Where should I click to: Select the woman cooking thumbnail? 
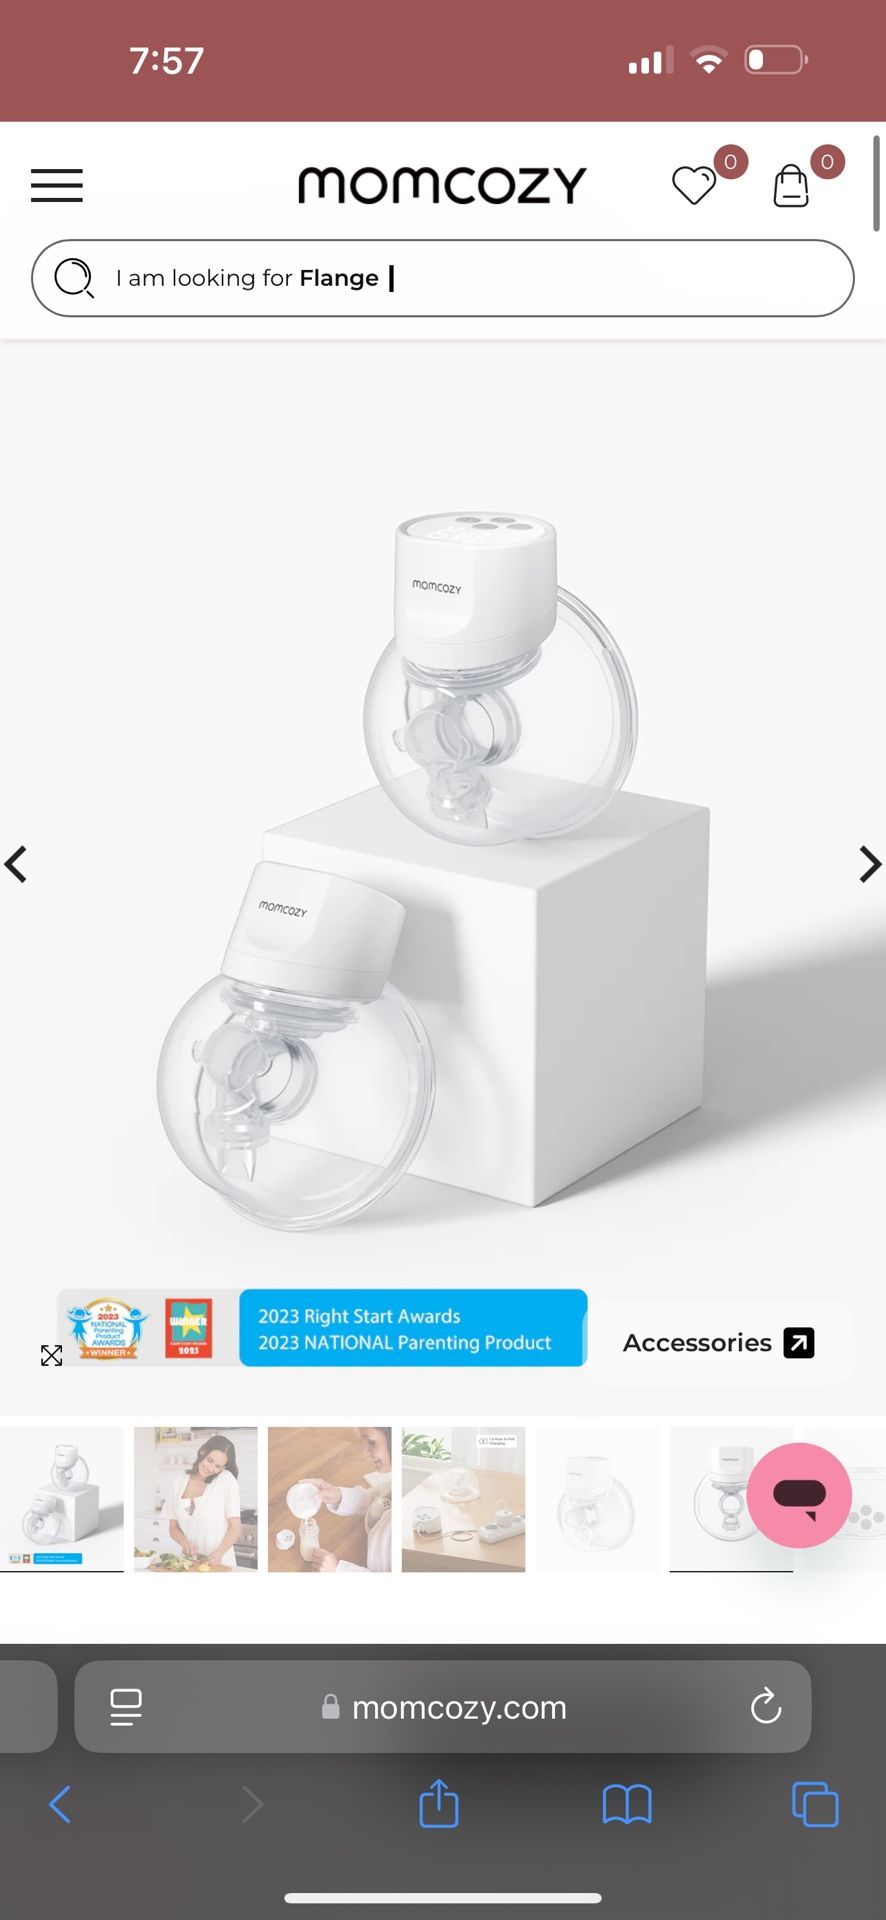196,1499
